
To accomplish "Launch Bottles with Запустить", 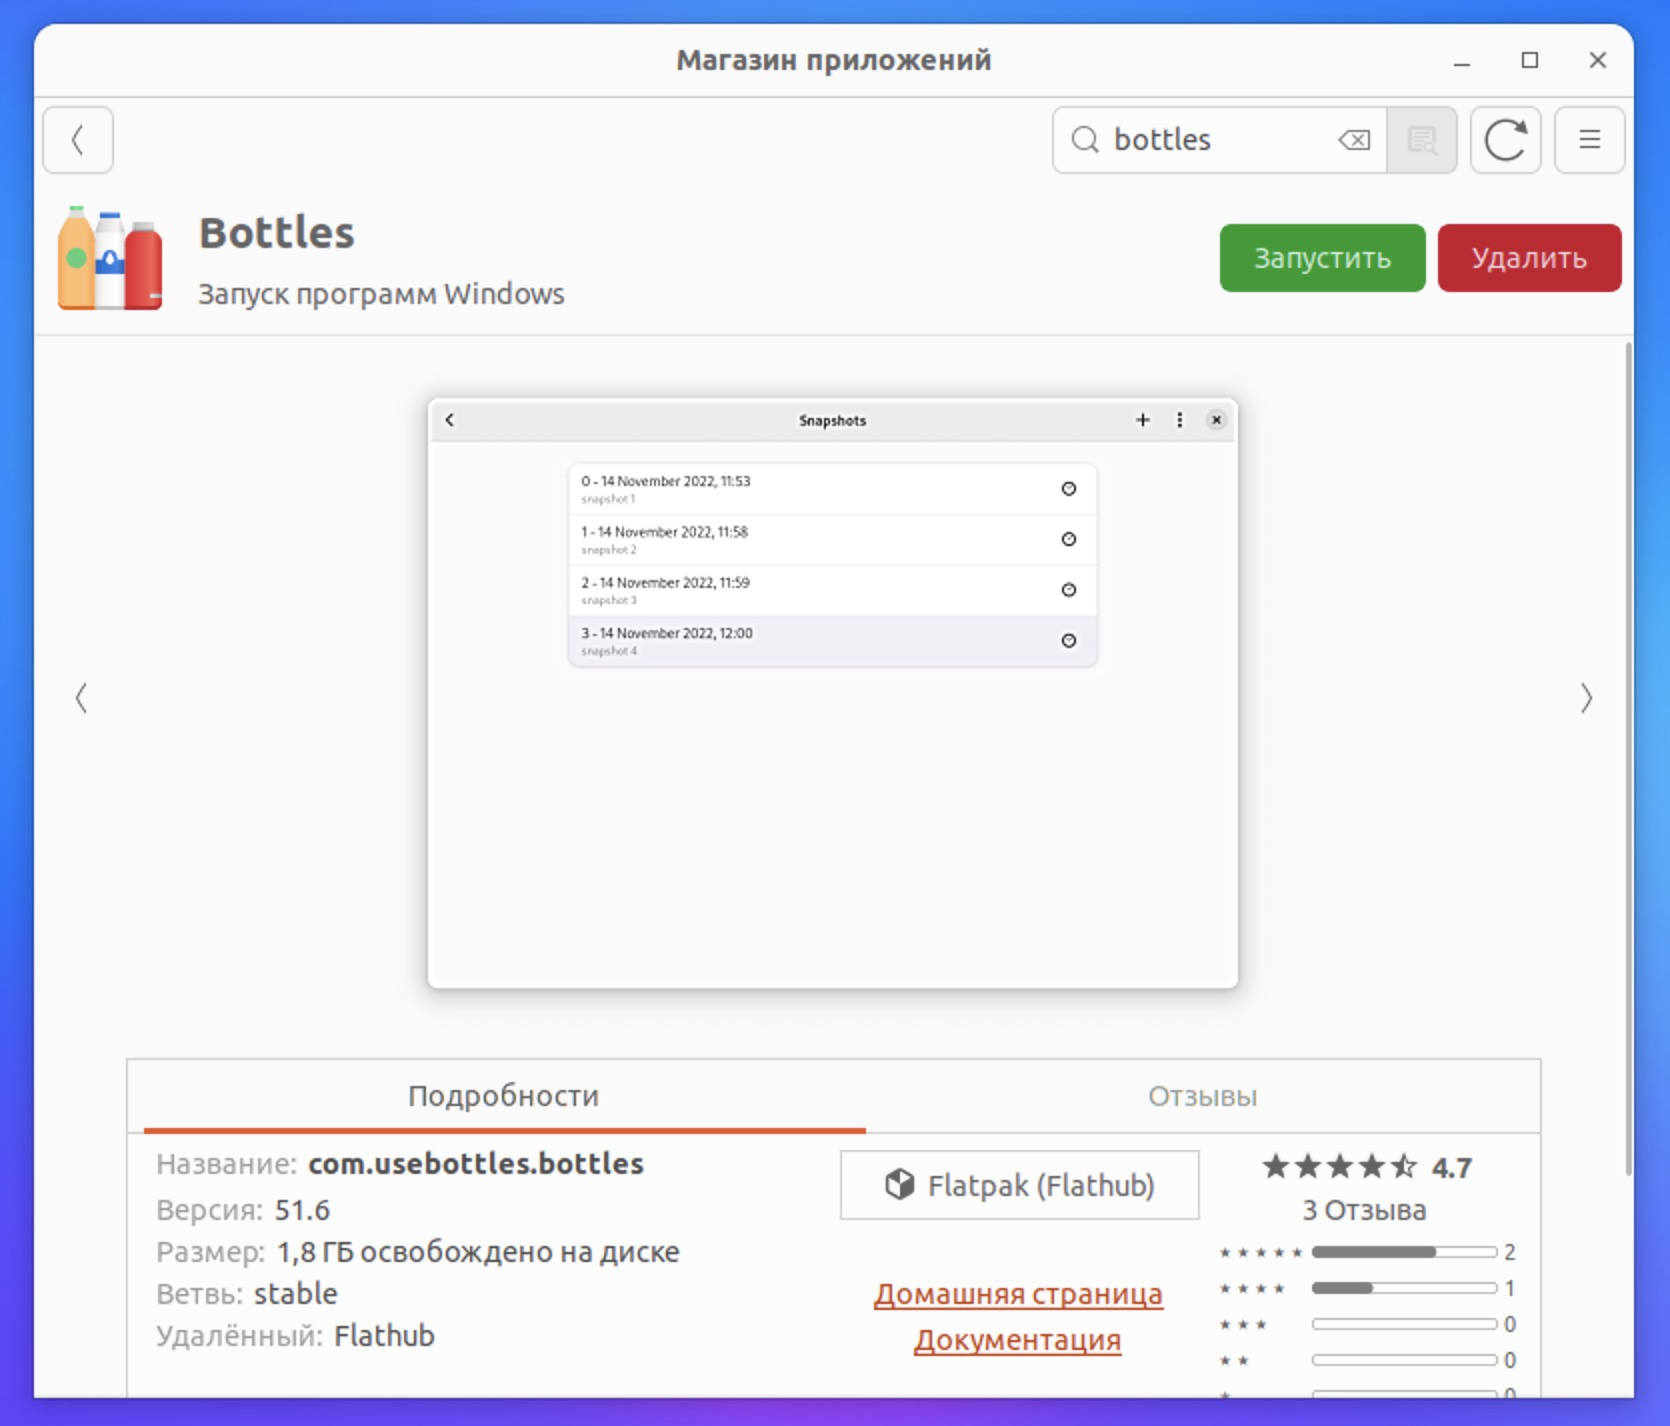I will tap(1322, 258).
